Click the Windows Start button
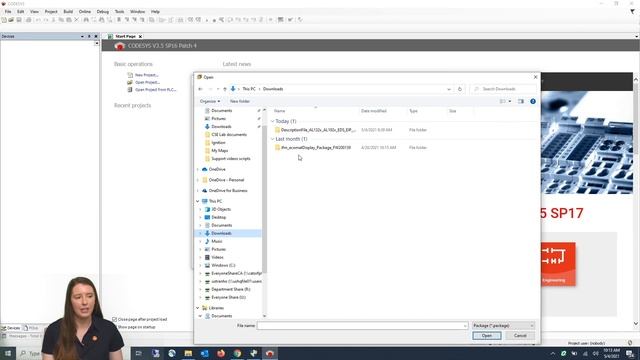 click(x=8, y=353)
